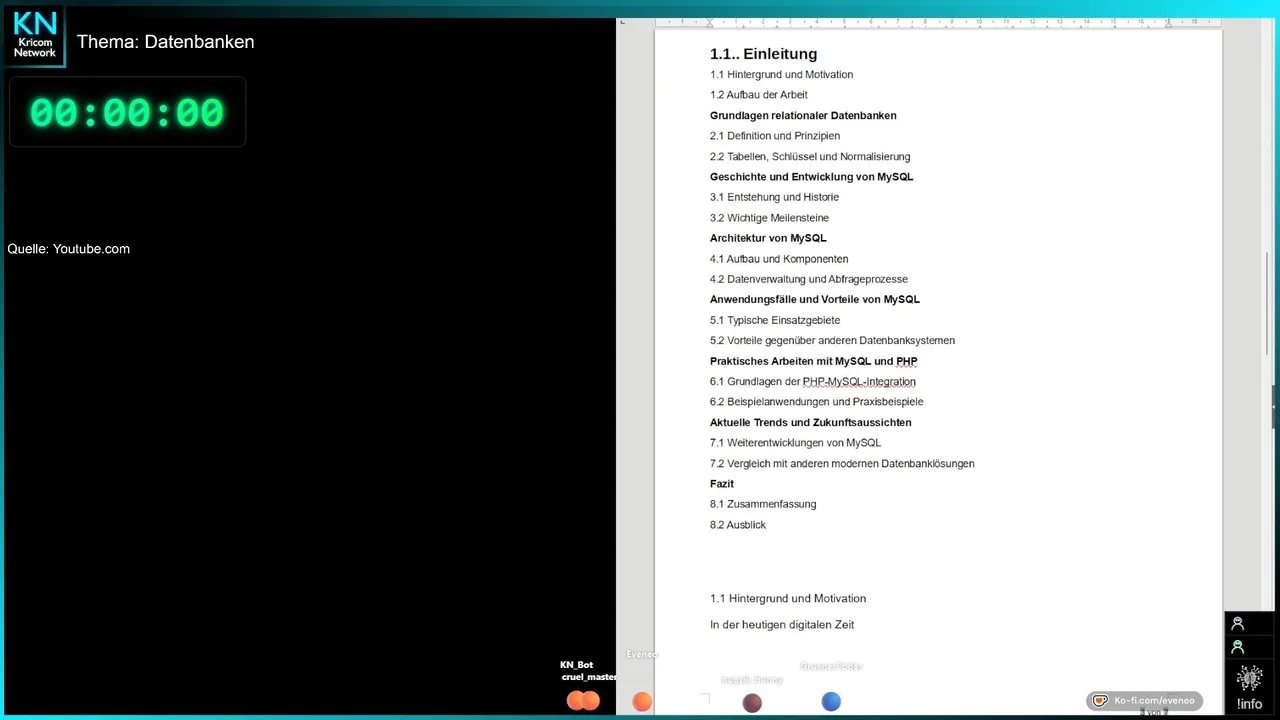1280x720 pixels.
Task: Click the "Thema: Datenbanken" title text
Action: click(x=166, y=42)
